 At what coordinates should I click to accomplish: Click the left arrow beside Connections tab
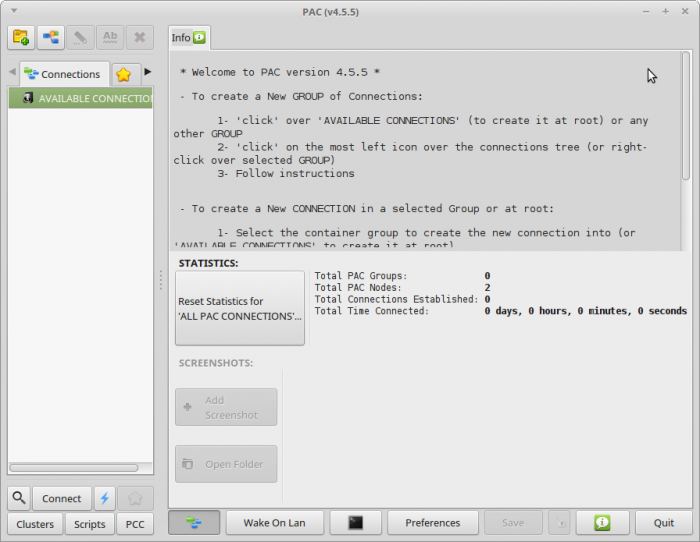(x=12, y=71)
